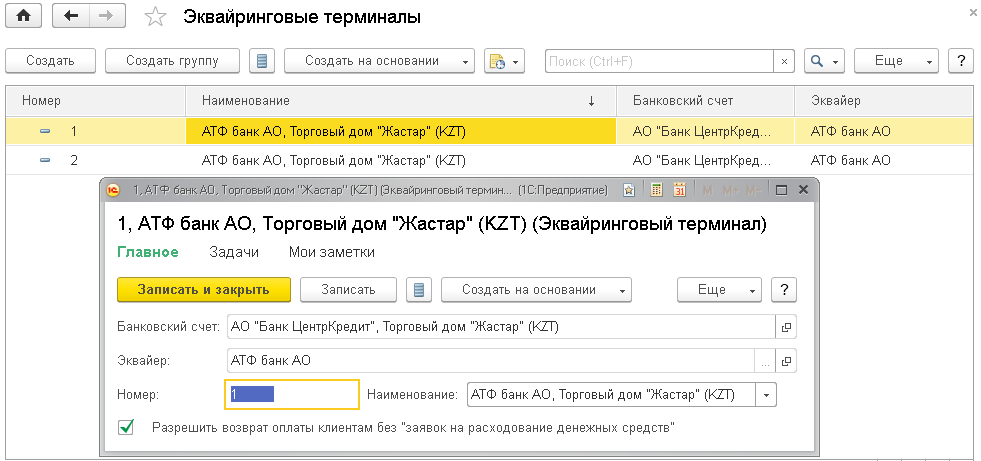Open calculator icon in dialog title bar

657,189
